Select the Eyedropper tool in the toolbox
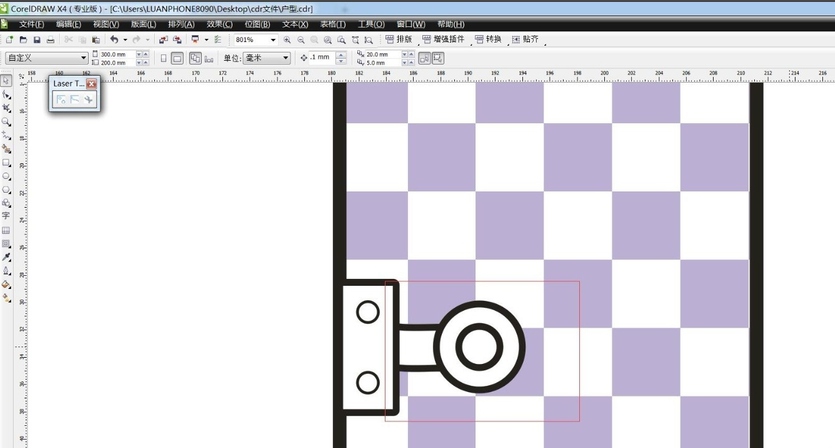The image size is (835, 448). [x=7, y=257]
